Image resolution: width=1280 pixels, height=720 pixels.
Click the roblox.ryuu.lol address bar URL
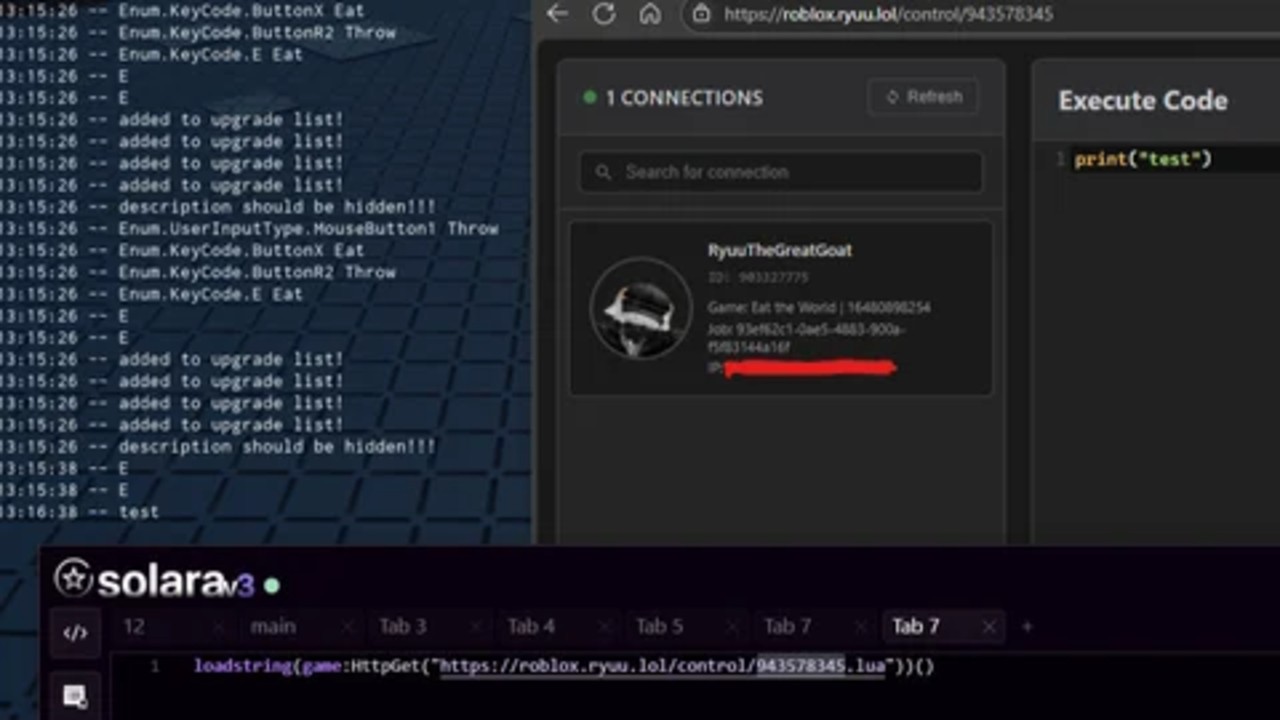click(888, 14)
